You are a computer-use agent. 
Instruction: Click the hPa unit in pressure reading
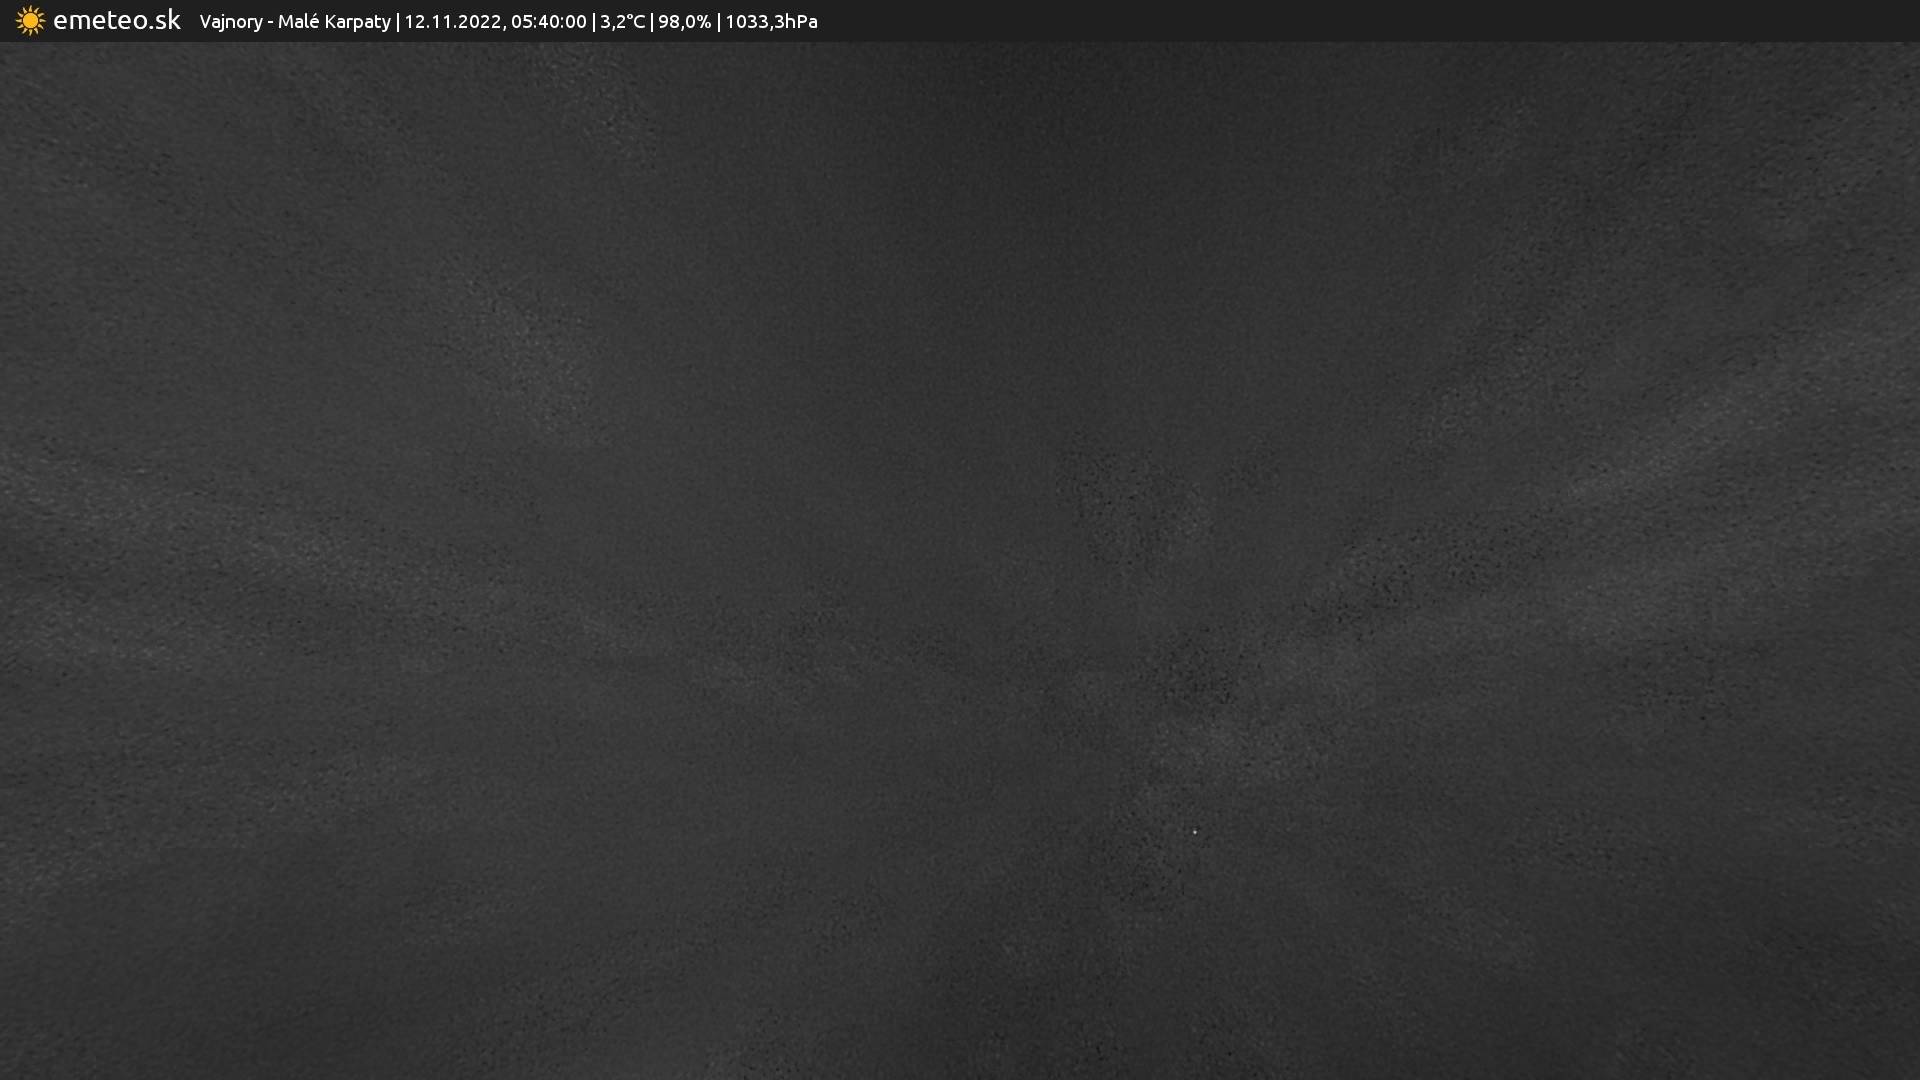801,22
